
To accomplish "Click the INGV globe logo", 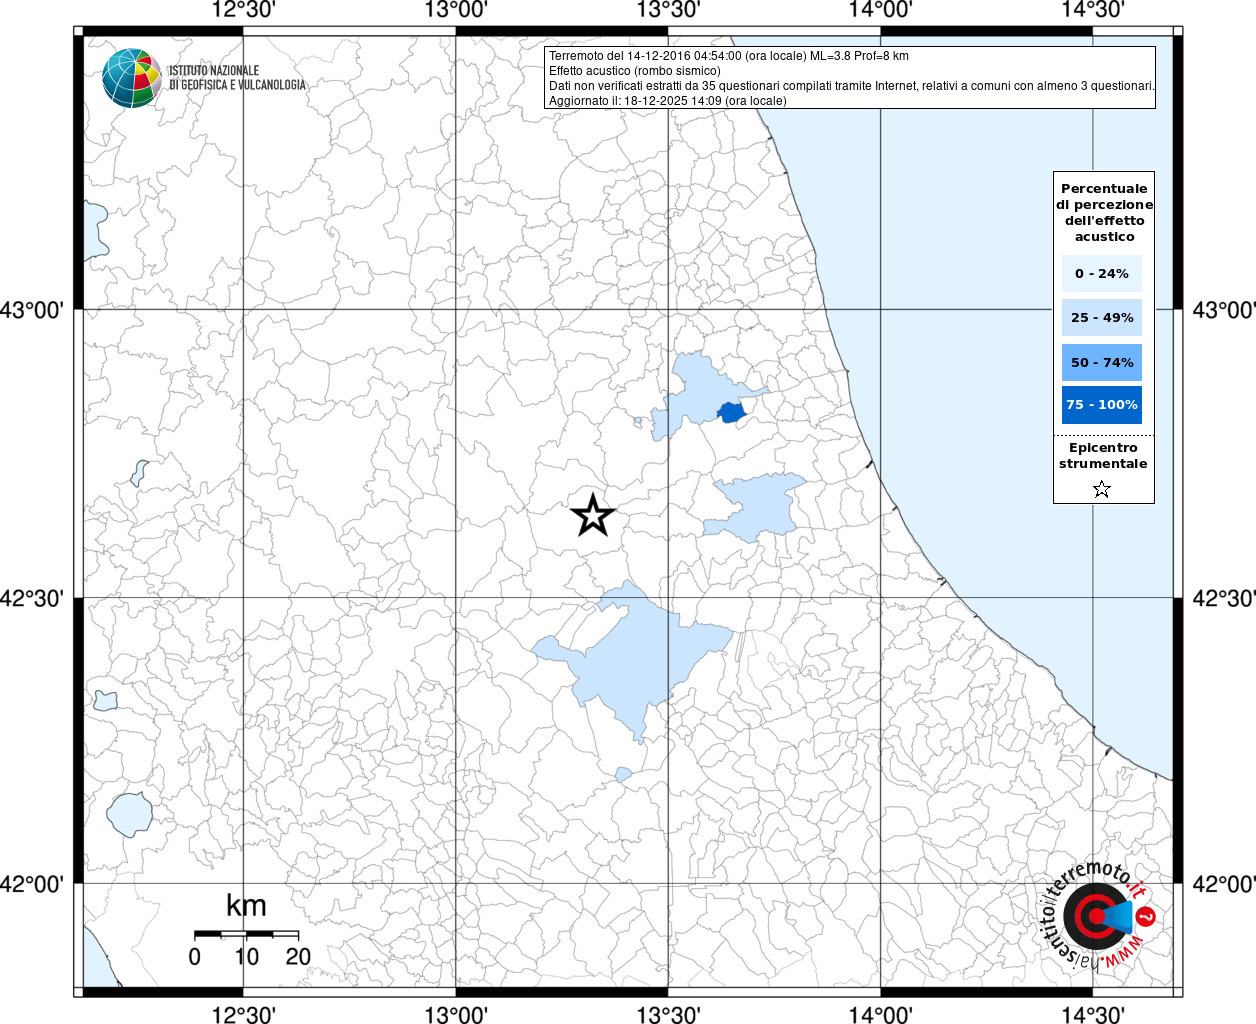I will (x=132, y=77).
